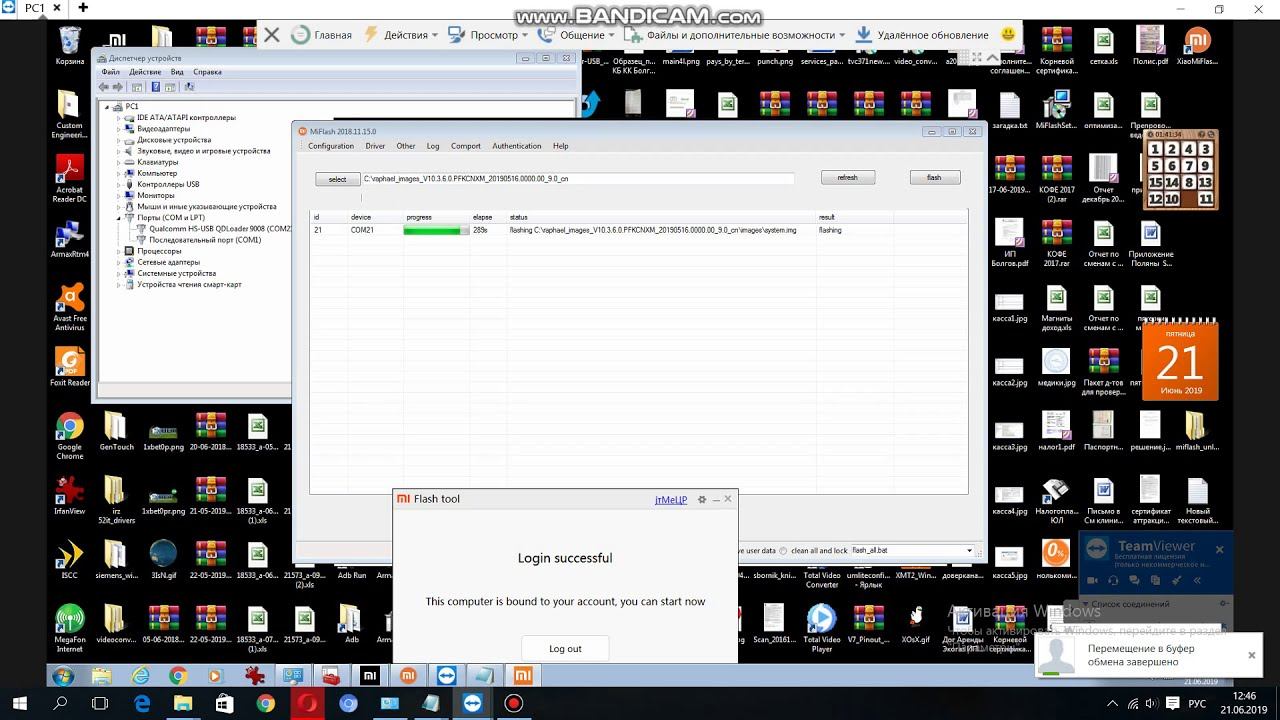Click Internet Explorer in remote taskbar
This screenshot has height=720, width=1280.
[141, 677]
